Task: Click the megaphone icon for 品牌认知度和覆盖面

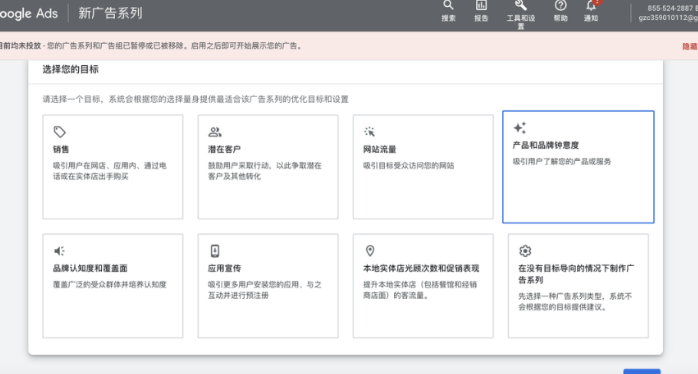Action: click(59, 251)
